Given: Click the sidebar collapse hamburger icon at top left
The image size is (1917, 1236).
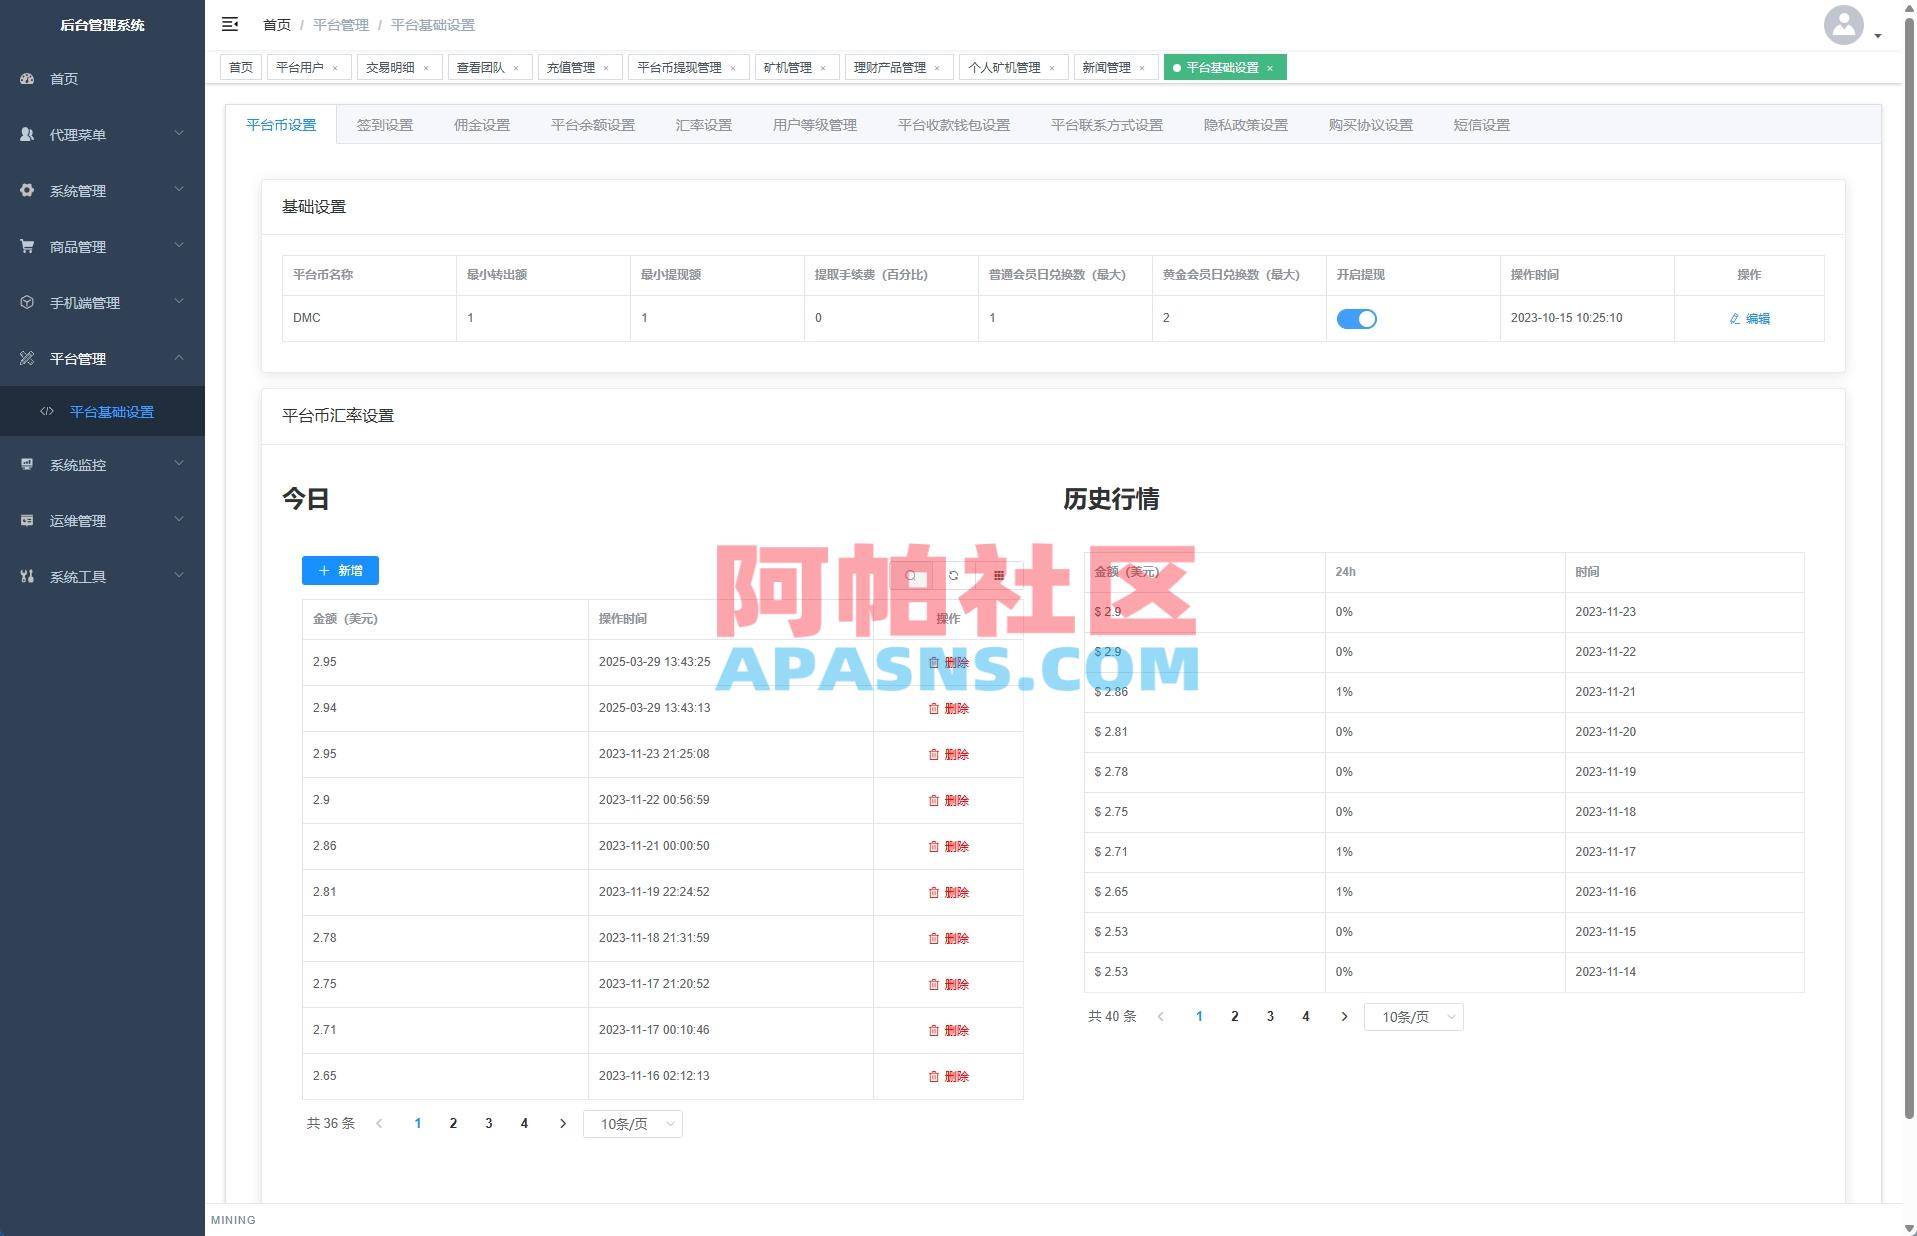Looking at the screenshot, I should click(x=230, y=24).
